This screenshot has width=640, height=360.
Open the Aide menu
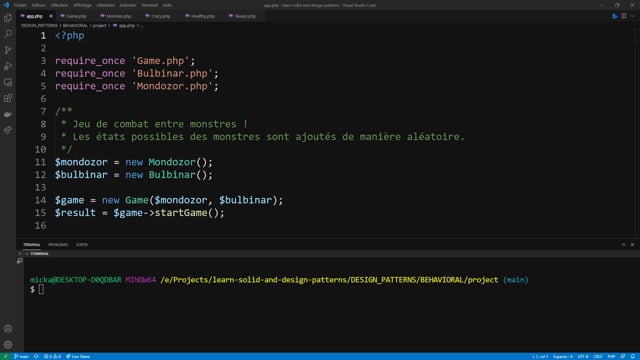167,5
